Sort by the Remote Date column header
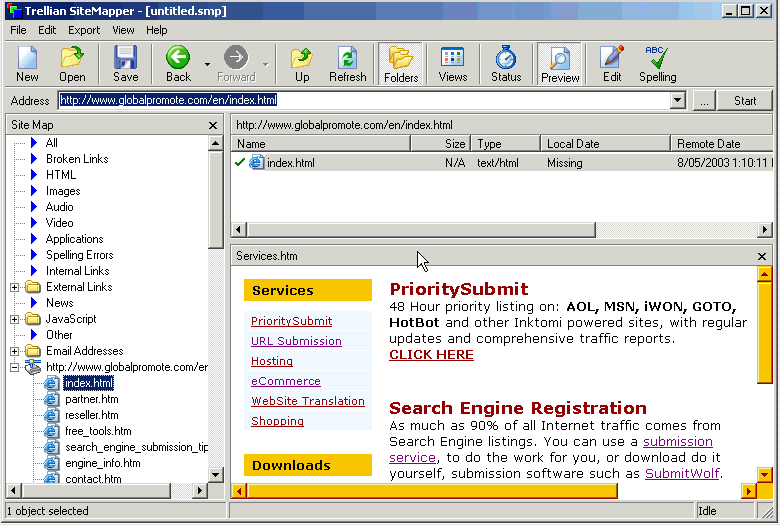Screen dimensions: 780x525 coord(722,144)
